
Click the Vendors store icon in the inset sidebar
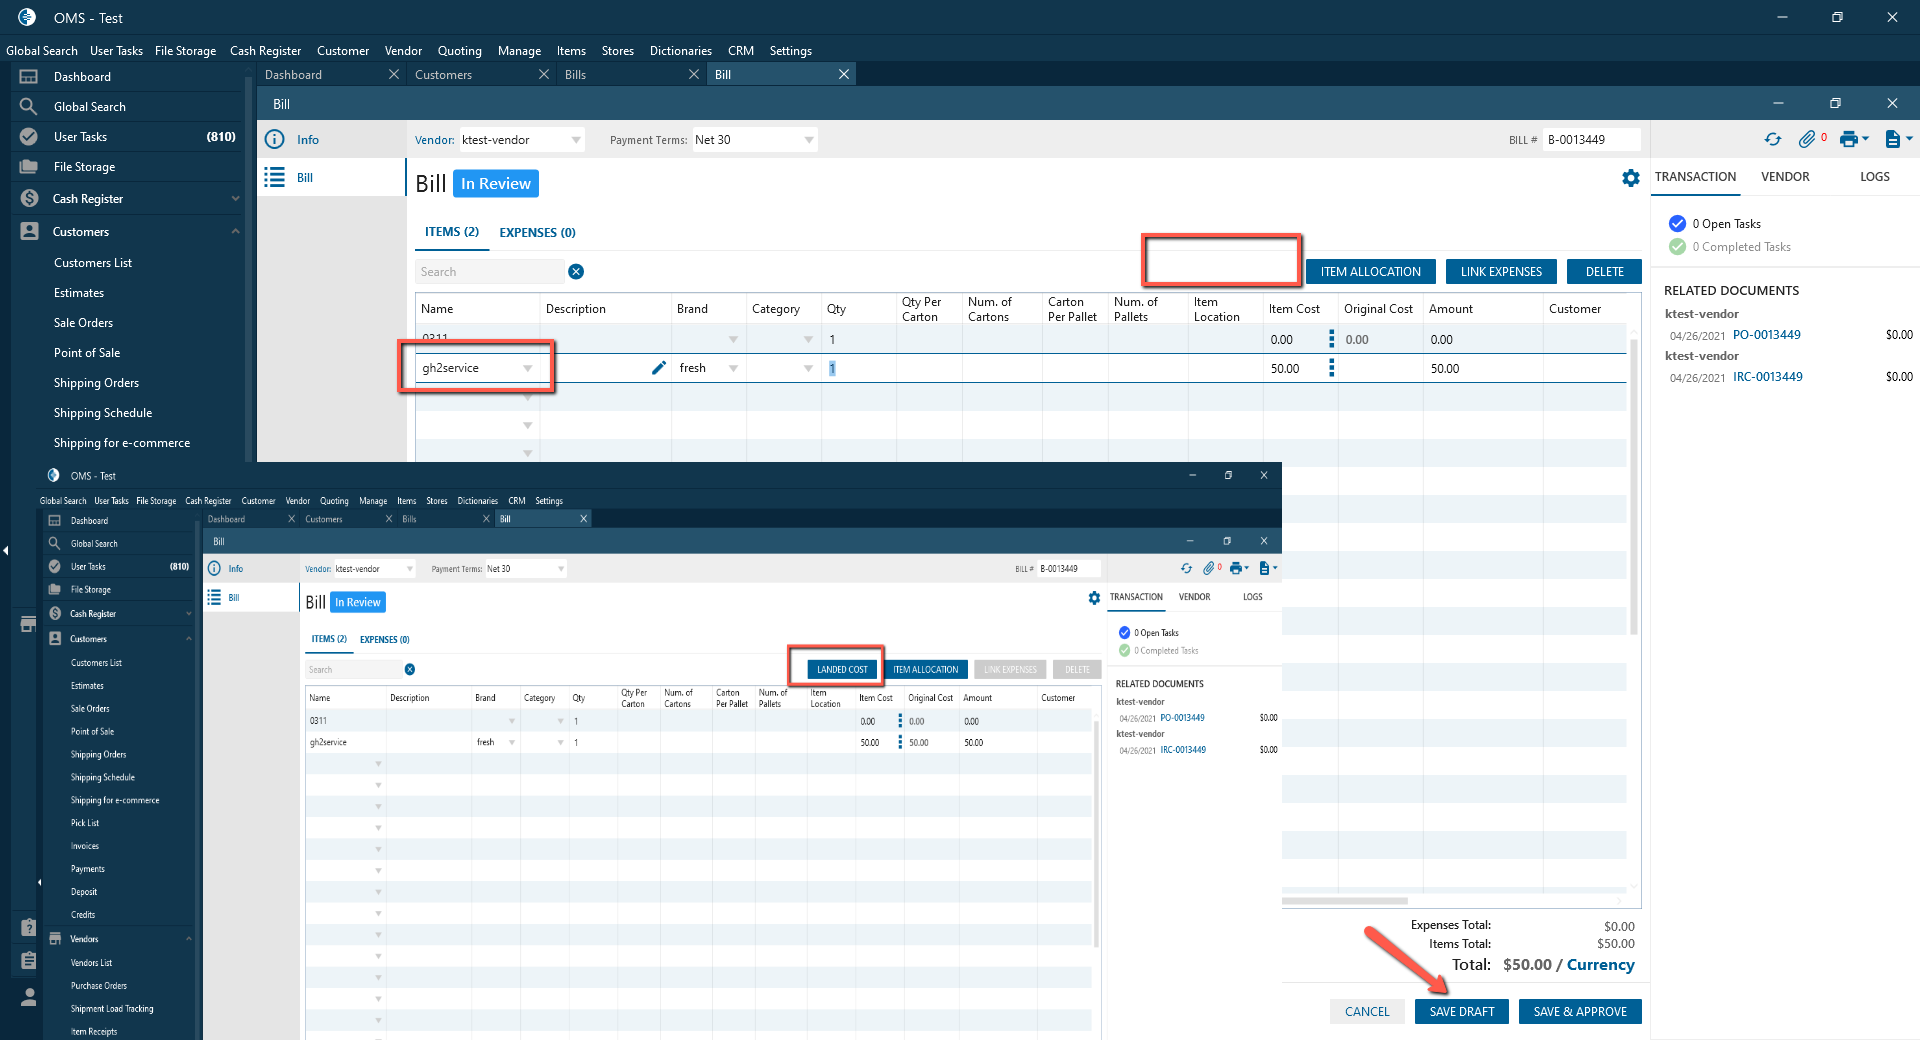[x=55, y=939]
